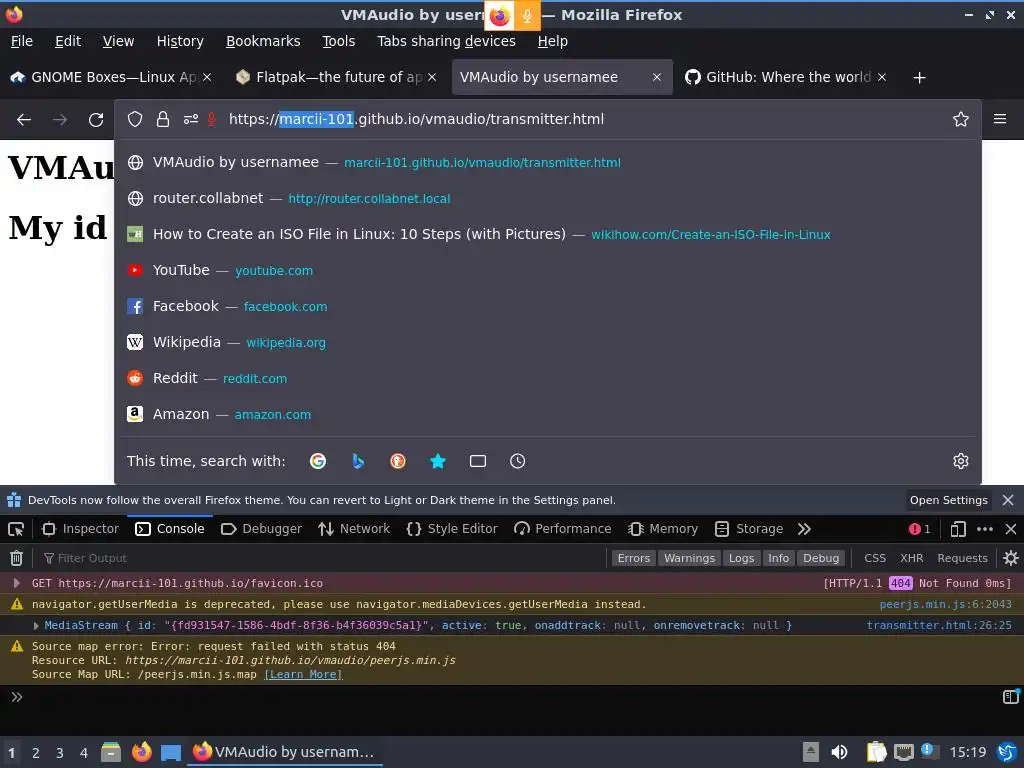
Task: Expand the MediaStream object in console
Action: point(37,626)
